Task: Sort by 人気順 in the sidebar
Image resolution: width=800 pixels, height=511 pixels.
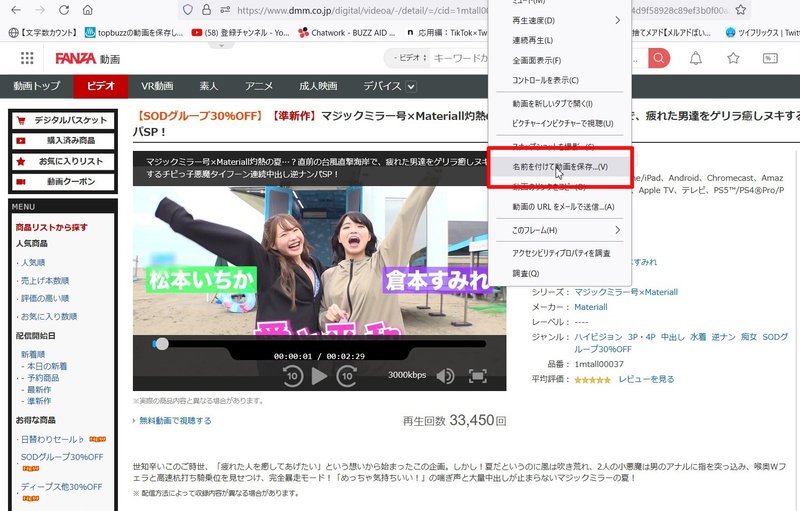Action: [33, 263]
